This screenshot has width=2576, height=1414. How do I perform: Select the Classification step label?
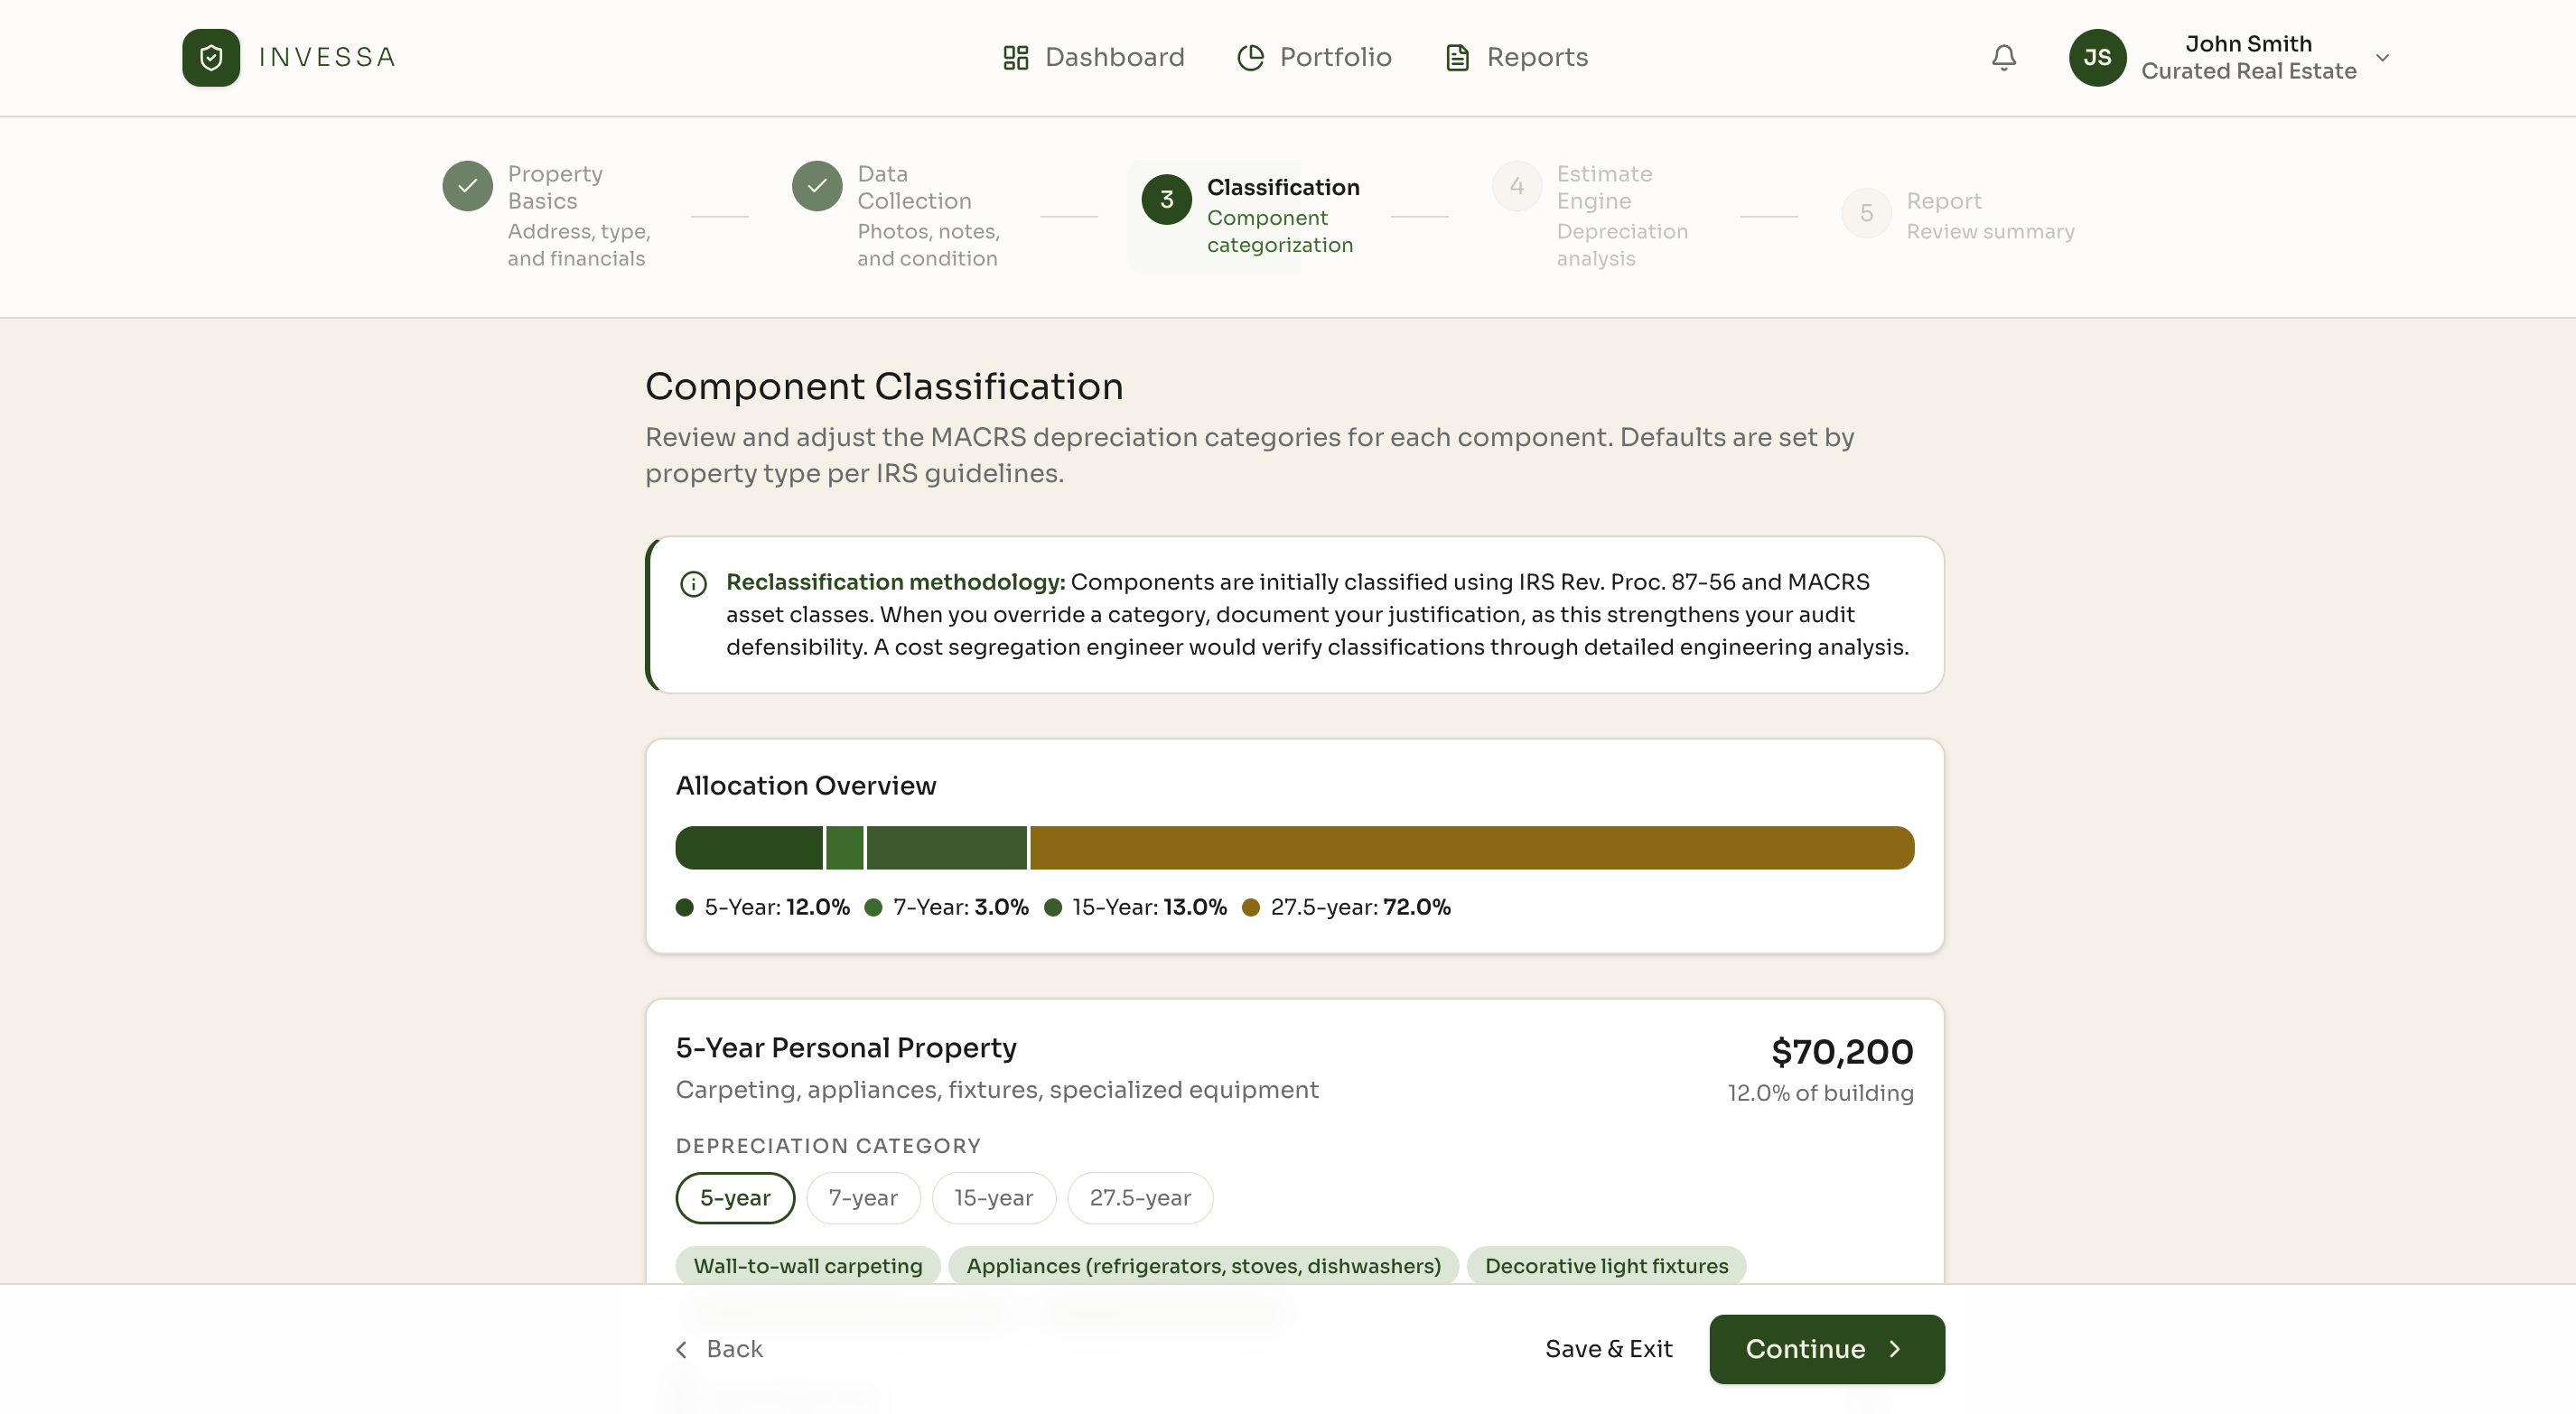(x=1283, y=187)
